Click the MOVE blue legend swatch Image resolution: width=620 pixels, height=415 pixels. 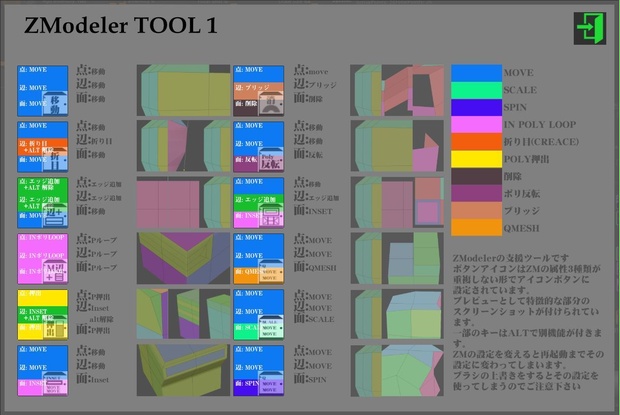click(x=476, y=73)
